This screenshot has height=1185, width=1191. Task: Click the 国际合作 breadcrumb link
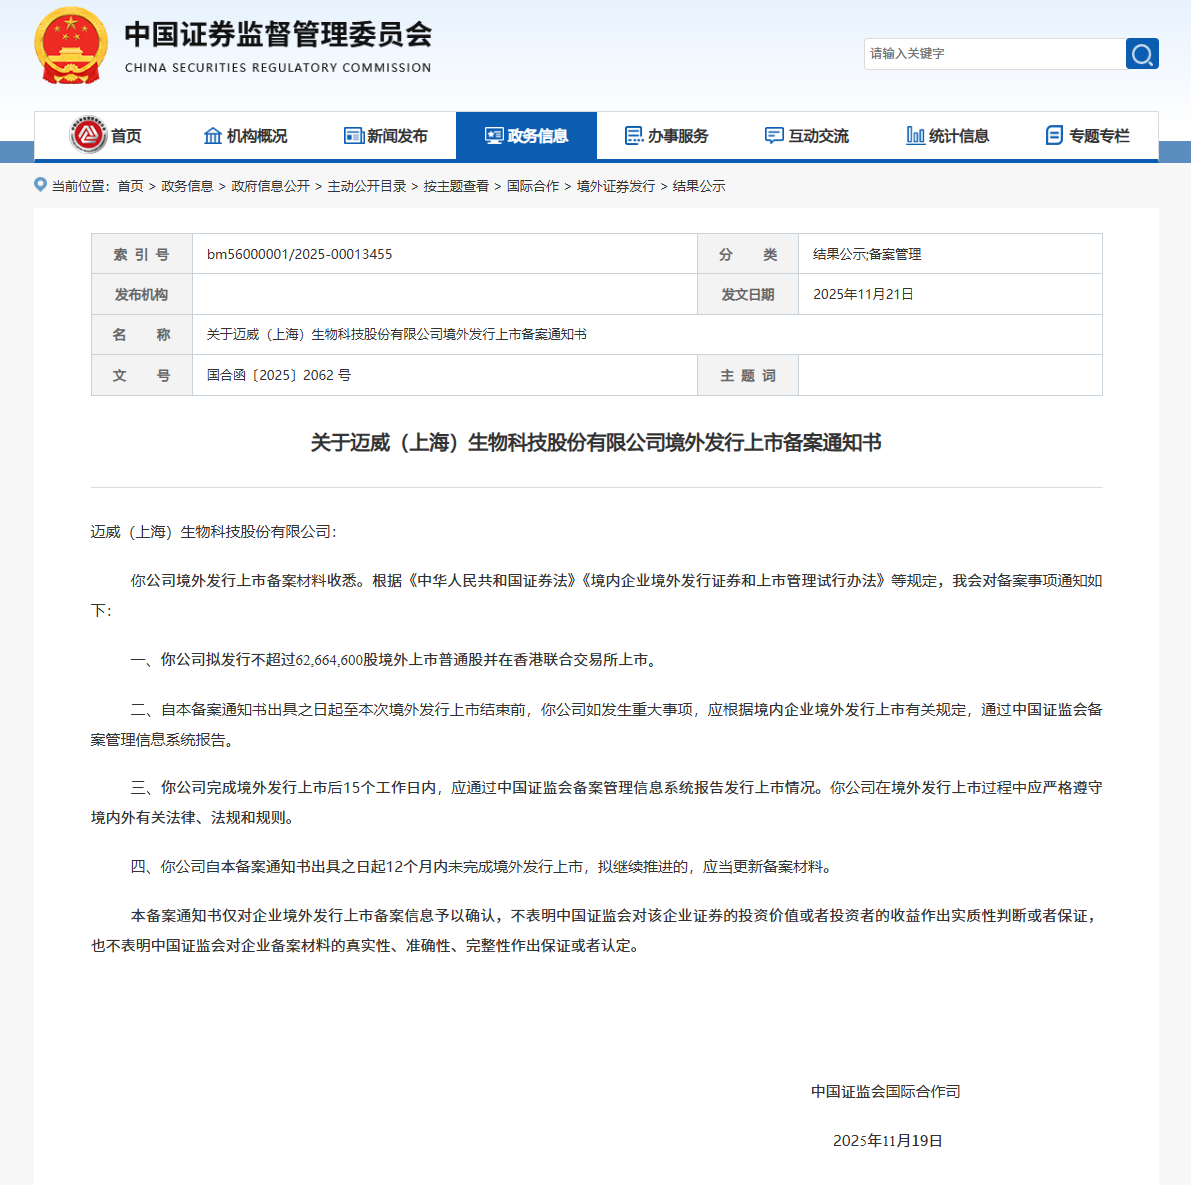pyautogui.click(x=532, y=186)
